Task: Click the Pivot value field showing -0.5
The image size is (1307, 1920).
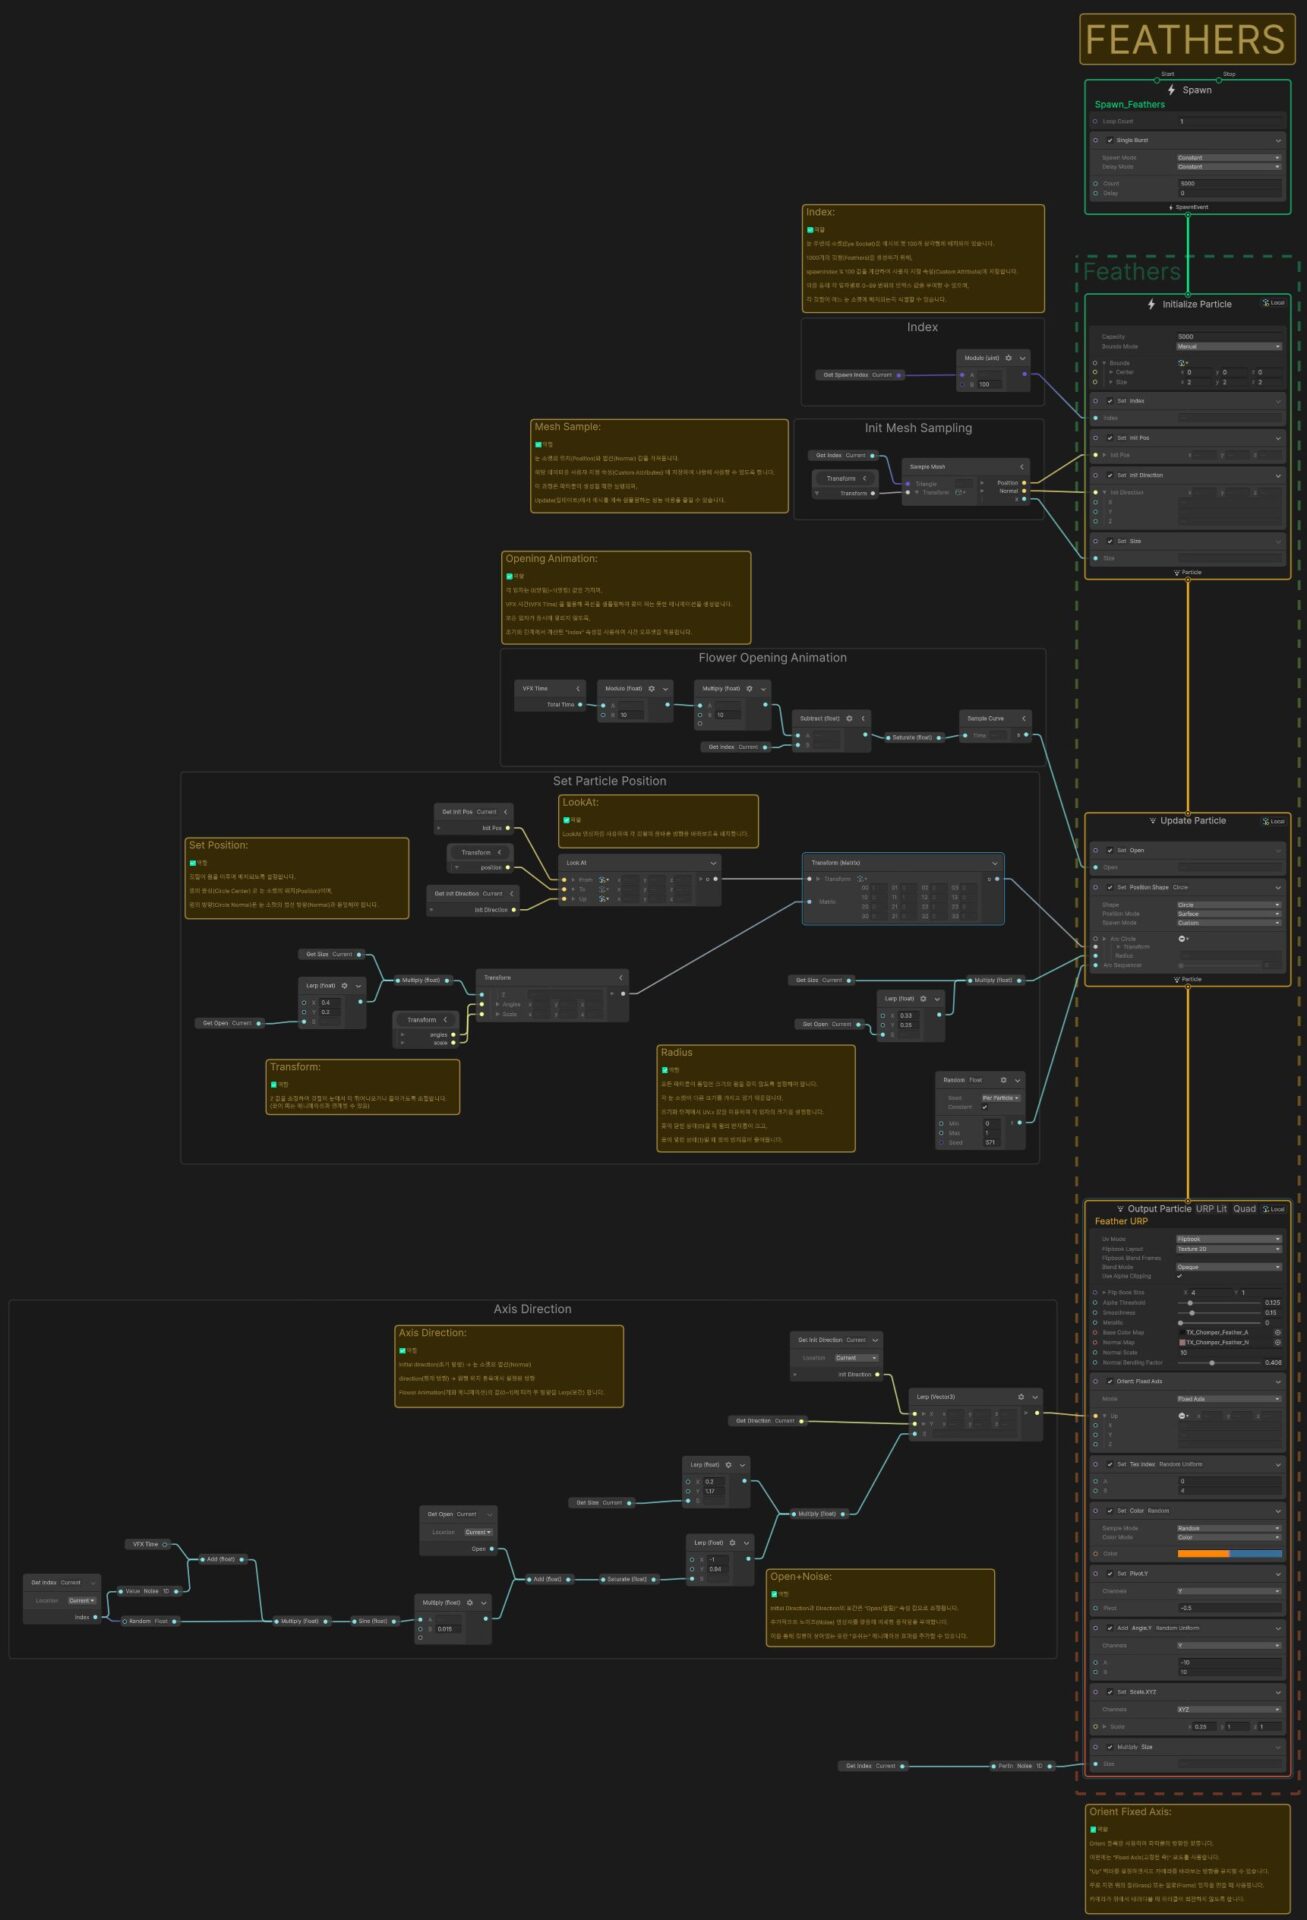Action: click(1229, 1609)
